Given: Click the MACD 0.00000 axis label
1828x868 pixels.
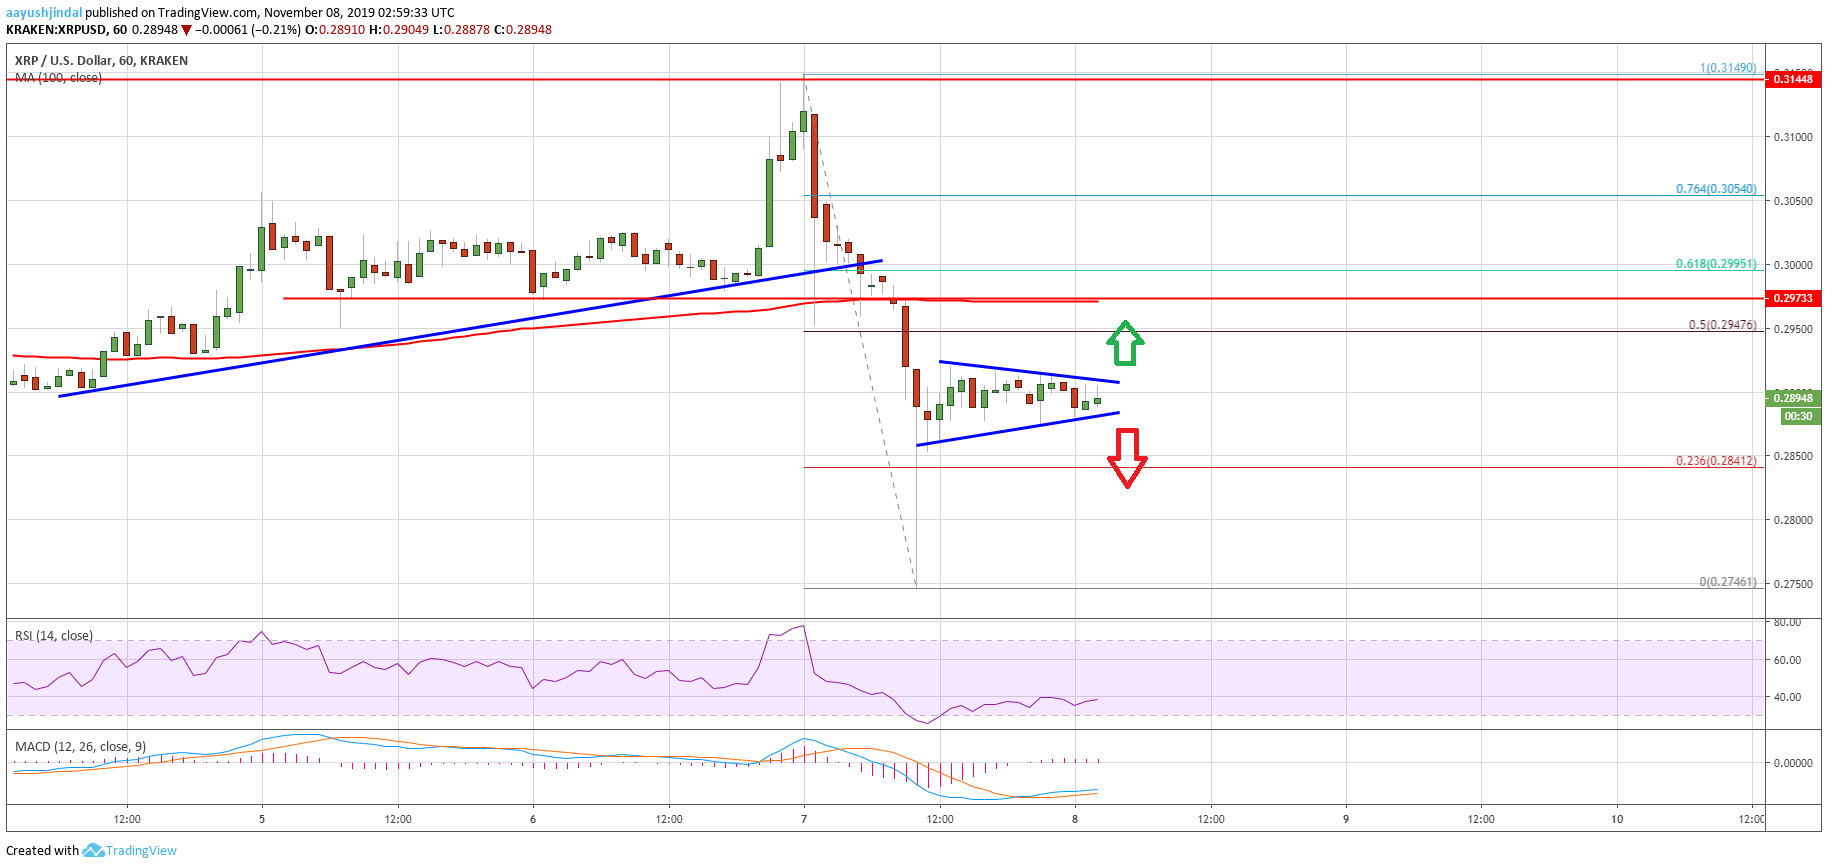Looking at the screenshot, I should [1793, 763].
